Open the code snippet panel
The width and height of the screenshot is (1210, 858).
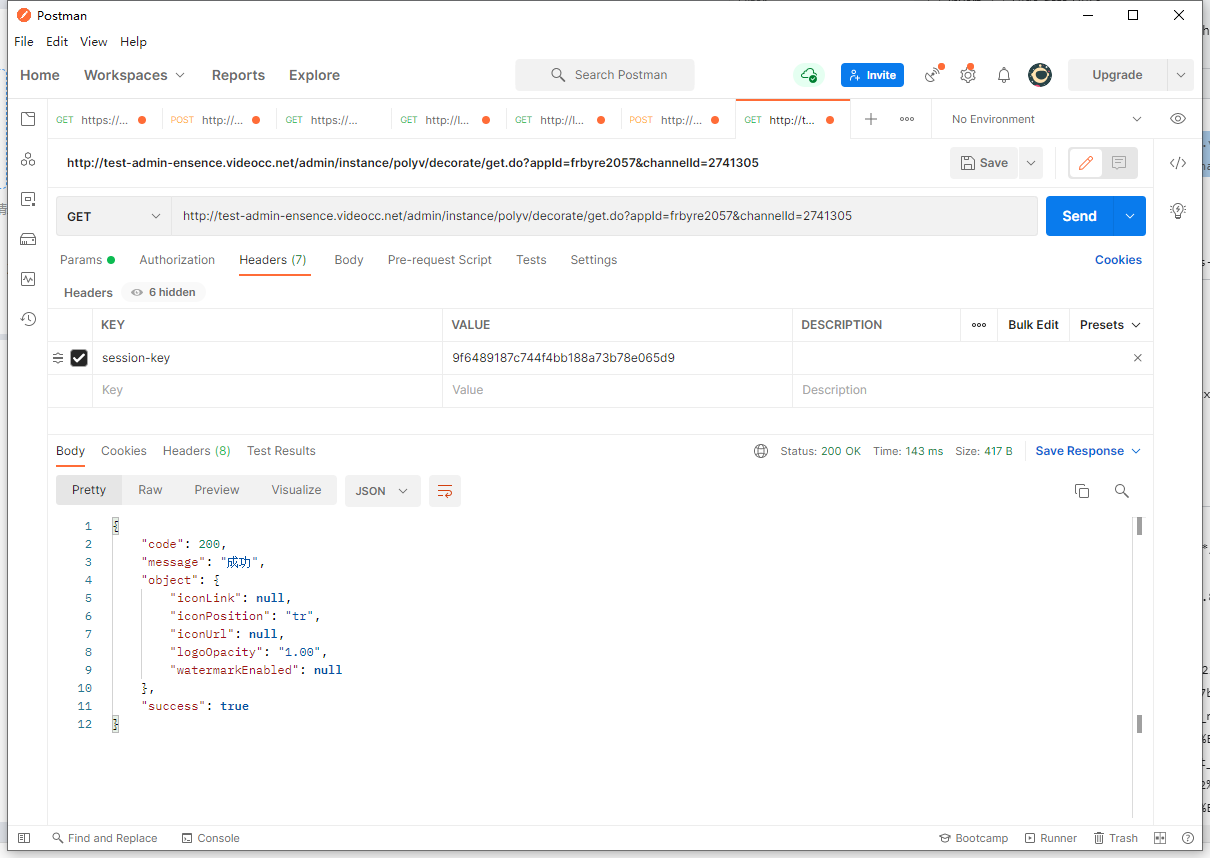pos(1178,163)
